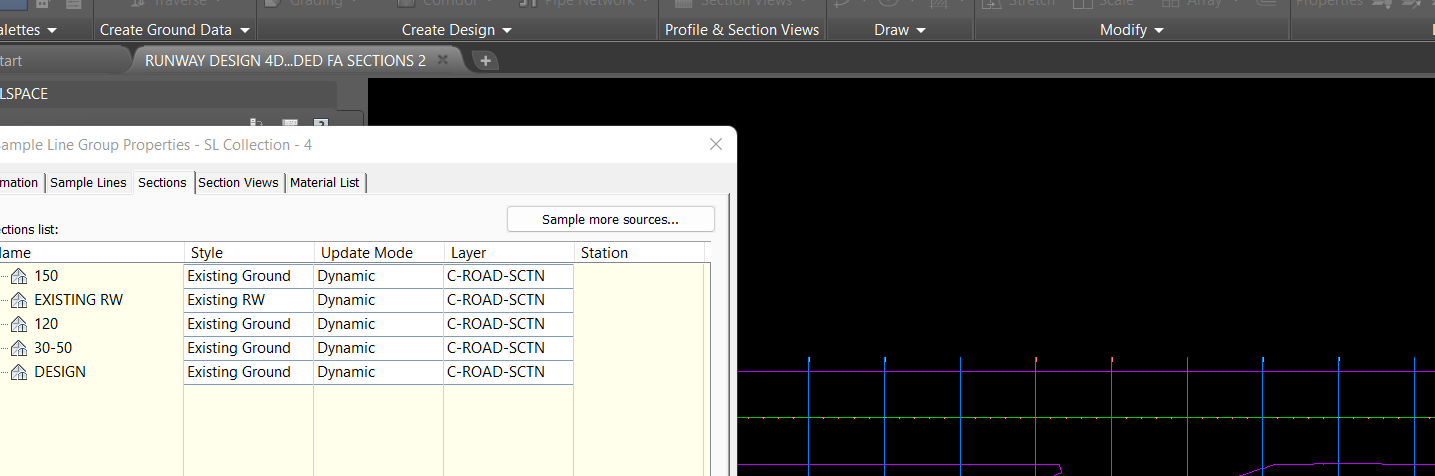
Task: Click the section icon beside row 150
Action: click(19, 276)
